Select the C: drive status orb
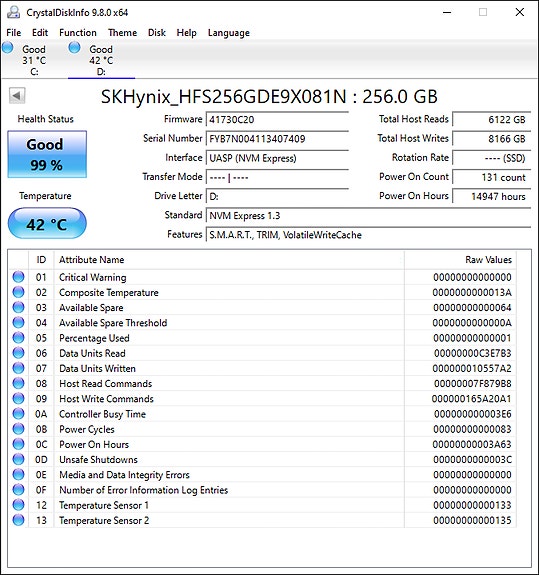The image size is (539, 575). [8, 48]
